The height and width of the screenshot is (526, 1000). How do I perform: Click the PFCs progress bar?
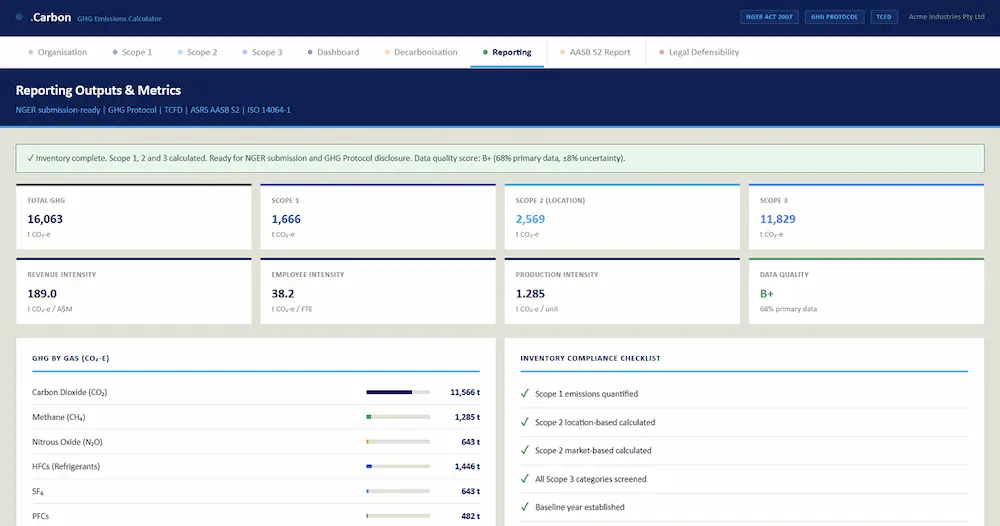pos(398,516)
